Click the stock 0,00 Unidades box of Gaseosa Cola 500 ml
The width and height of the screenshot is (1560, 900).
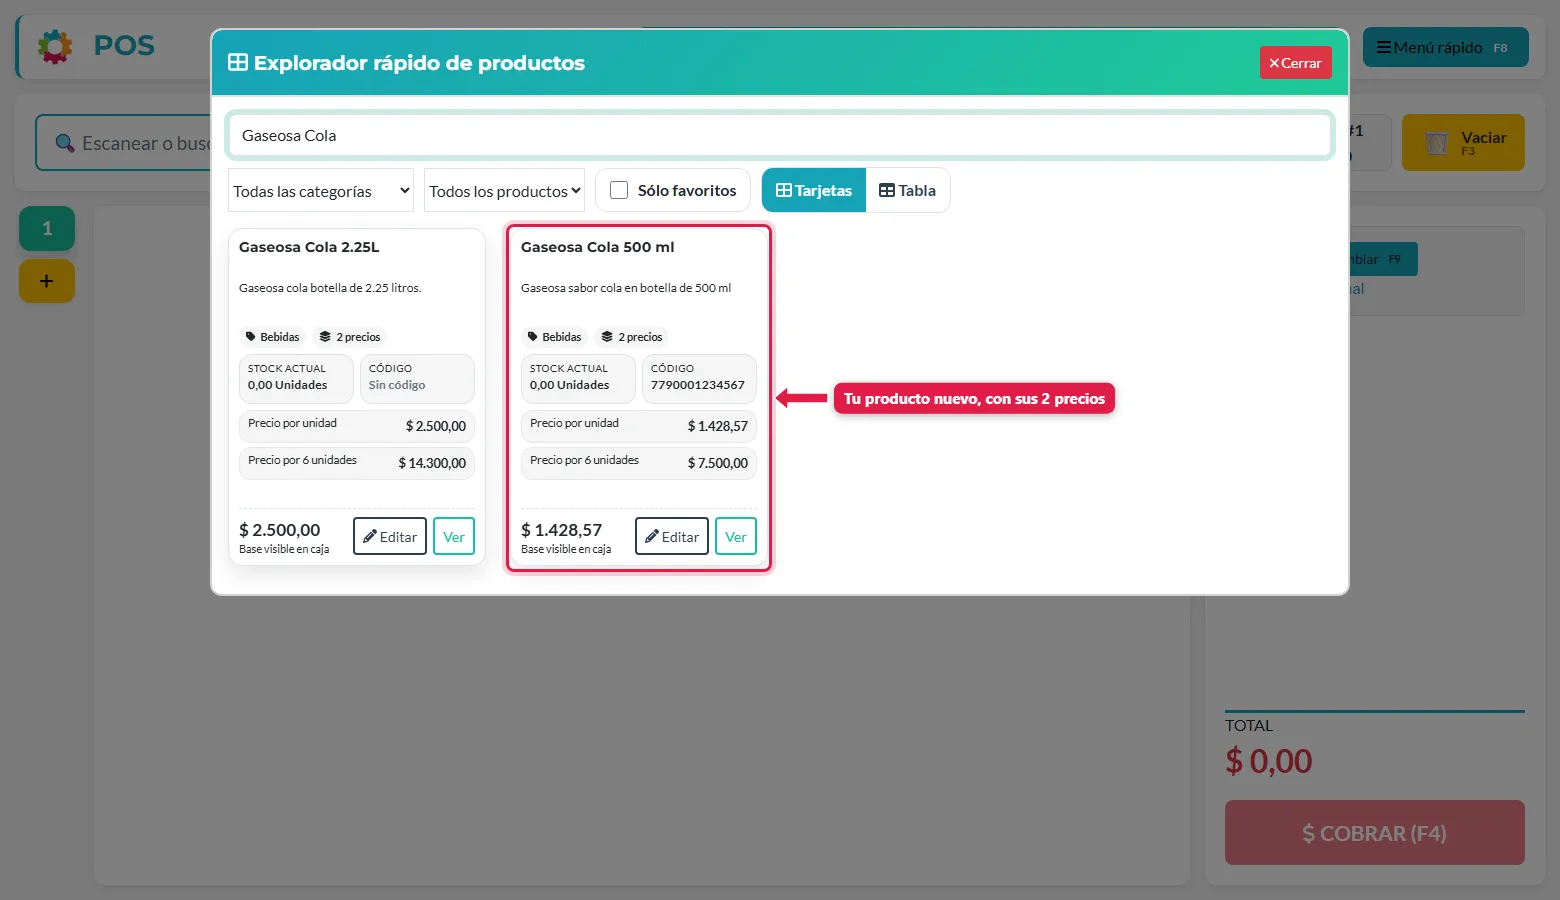578,379
